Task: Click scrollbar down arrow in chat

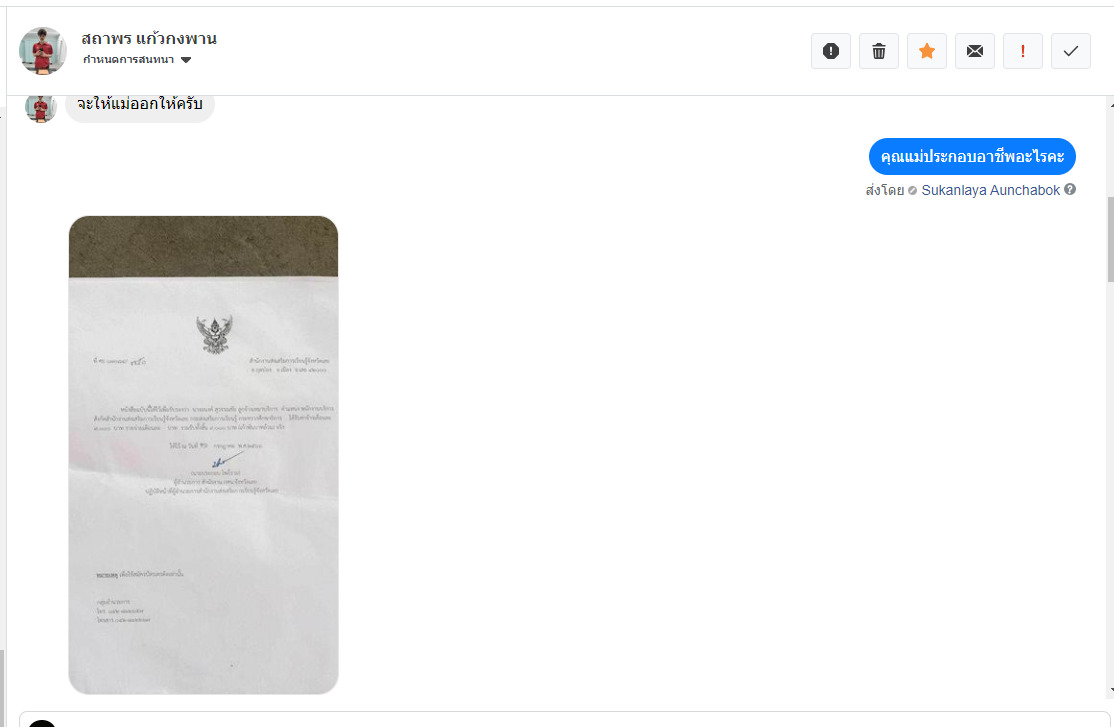Action: (1110, 690)
